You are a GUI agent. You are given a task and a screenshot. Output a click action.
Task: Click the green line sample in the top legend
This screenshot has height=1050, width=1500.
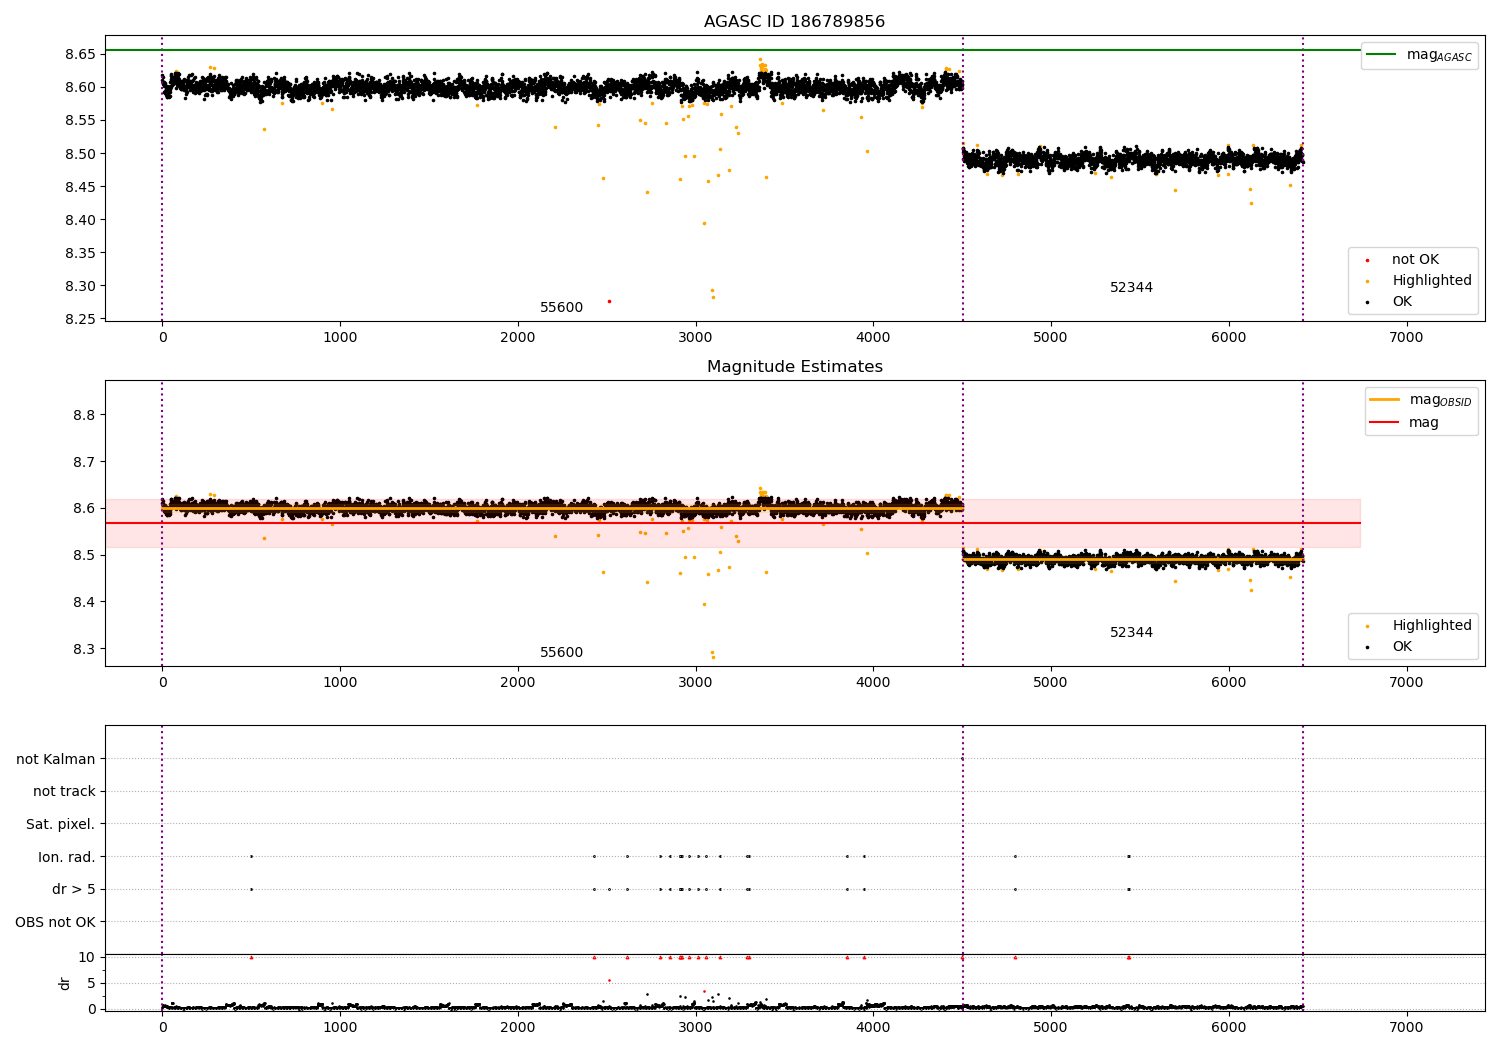click(x=1382, y=54)
